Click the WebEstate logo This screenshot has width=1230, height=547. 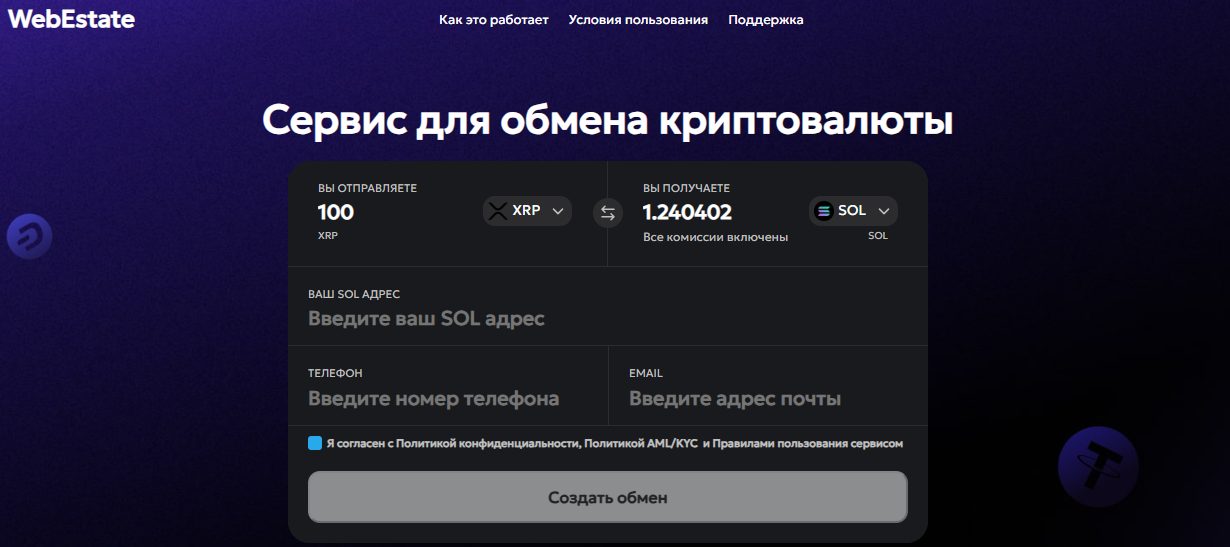click(71, 18)
